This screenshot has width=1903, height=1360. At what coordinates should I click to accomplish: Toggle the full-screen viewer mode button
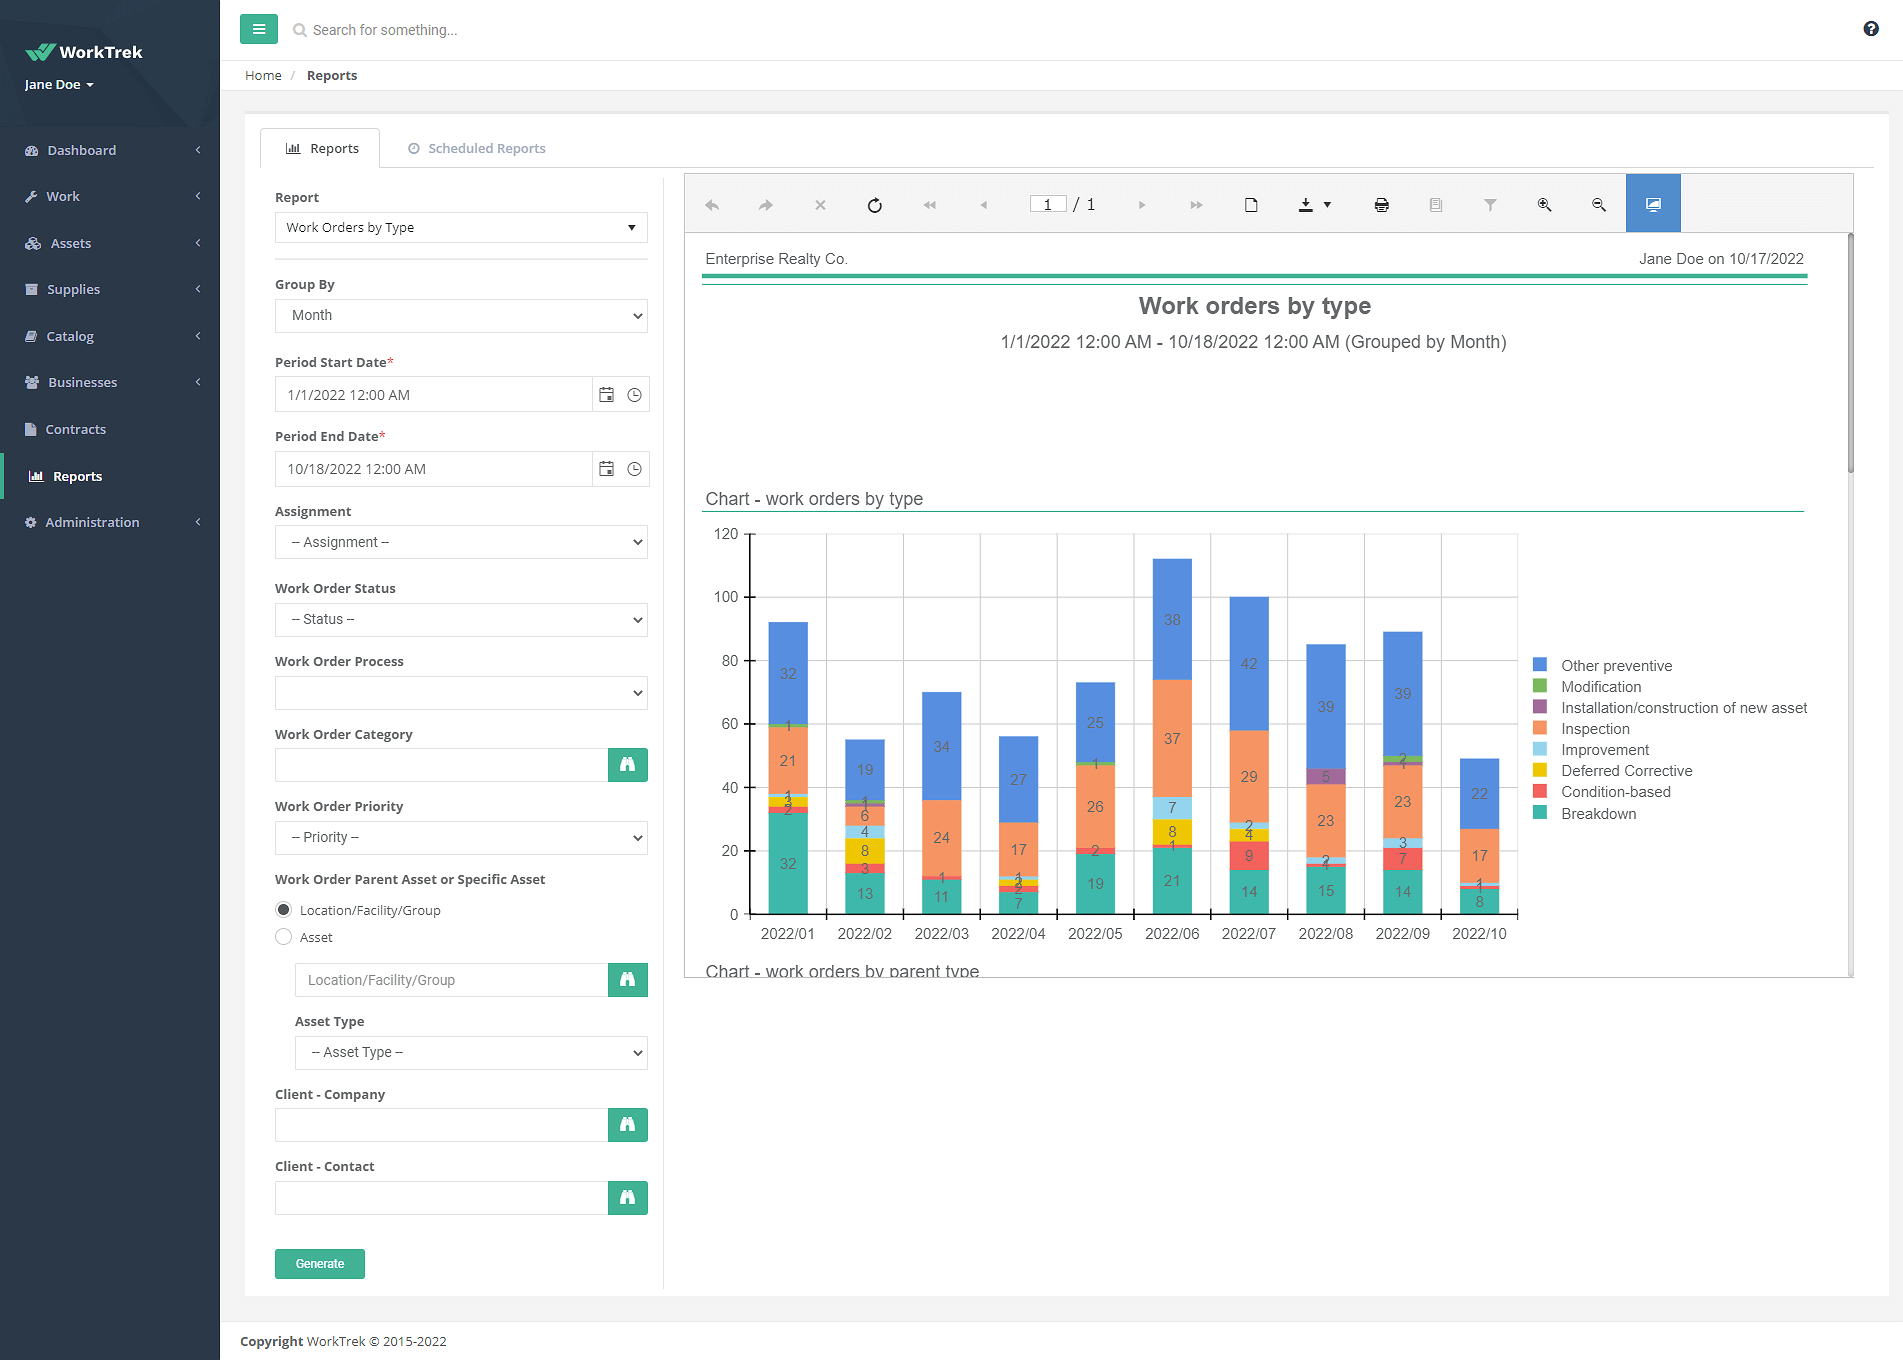coord(1652,205)
